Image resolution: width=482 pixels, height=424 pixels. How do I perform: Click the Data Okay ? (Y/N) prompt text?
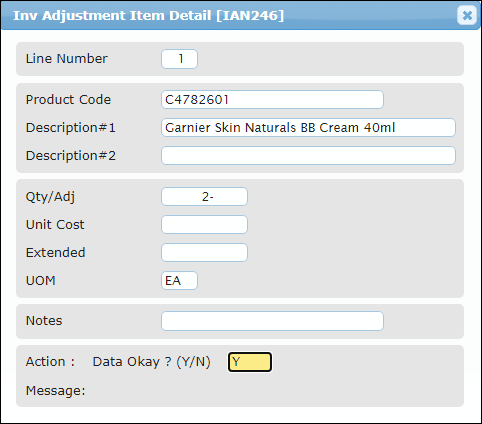tap(152, 362)
